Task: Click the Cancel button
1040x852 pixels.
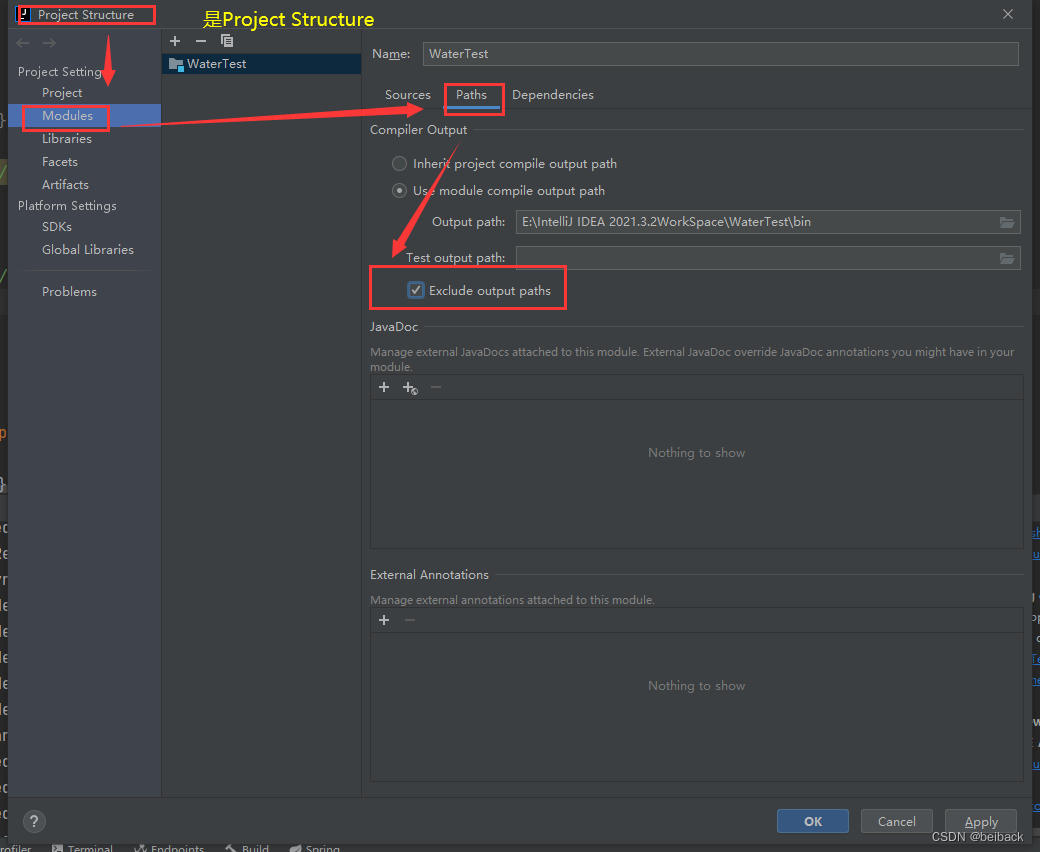Action: click(897, 822)
